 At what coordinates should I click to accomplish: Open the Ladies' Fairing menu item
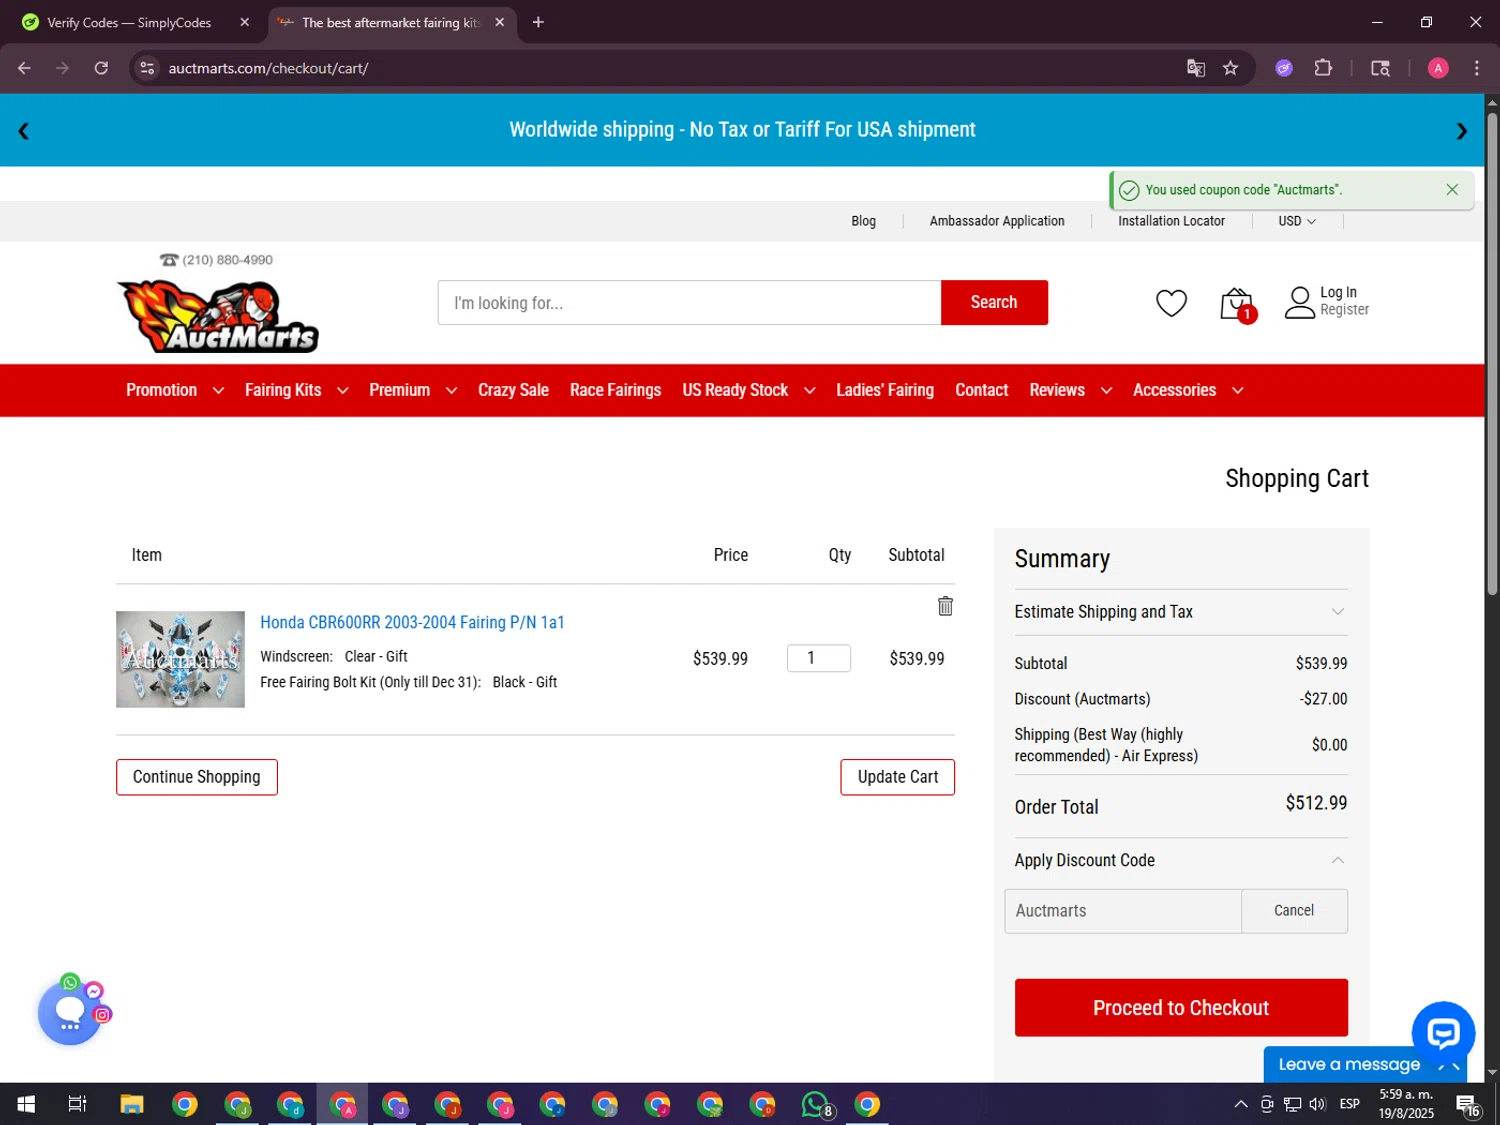[x=884, y=390]
